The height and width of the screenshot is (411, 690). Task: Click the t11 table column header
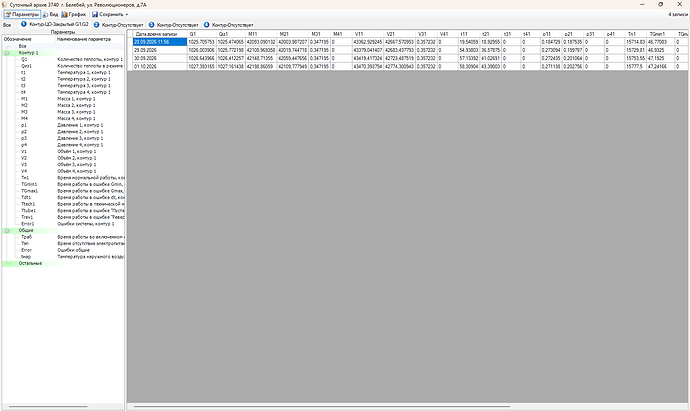(469, 34)
